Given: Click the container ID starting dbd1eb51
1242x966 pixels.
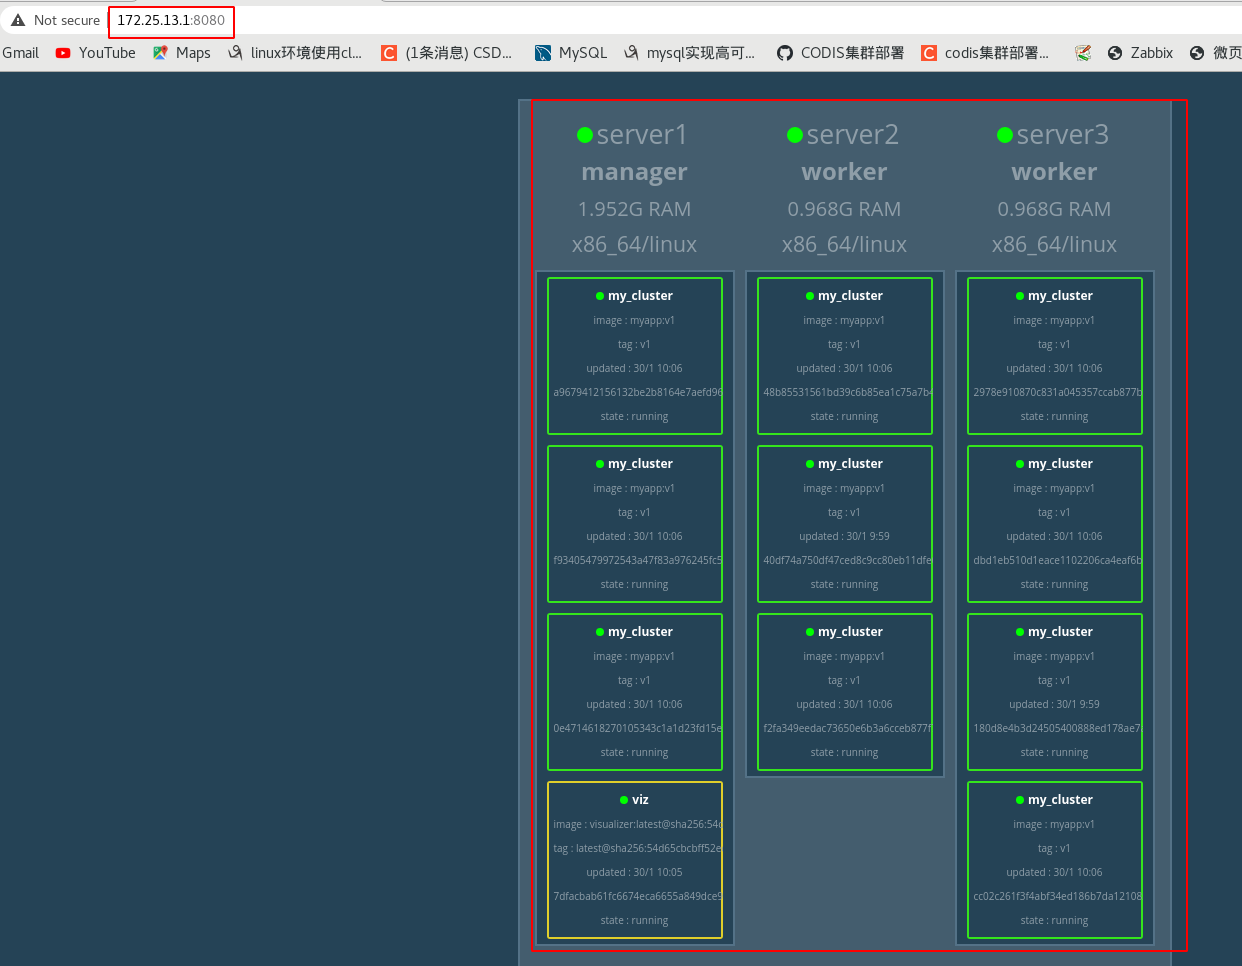Looking at the screenshot, I should click(x=1057, y=561).
